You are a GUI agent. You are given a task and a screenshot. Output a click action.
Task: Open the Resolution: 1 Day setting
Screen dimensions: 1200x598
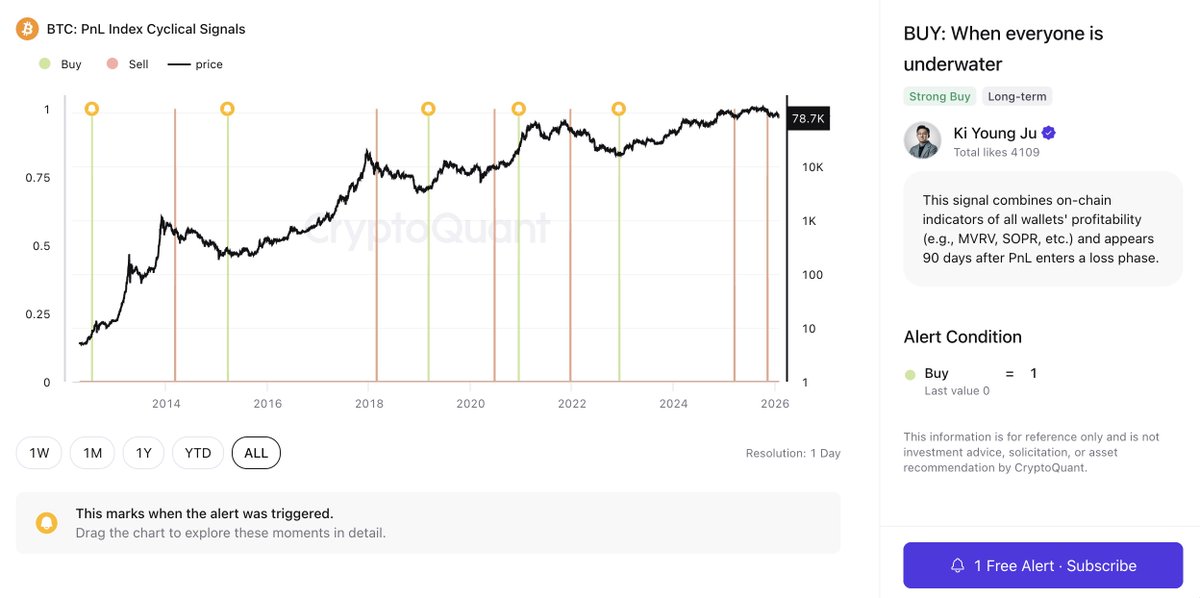click(793, 452)
